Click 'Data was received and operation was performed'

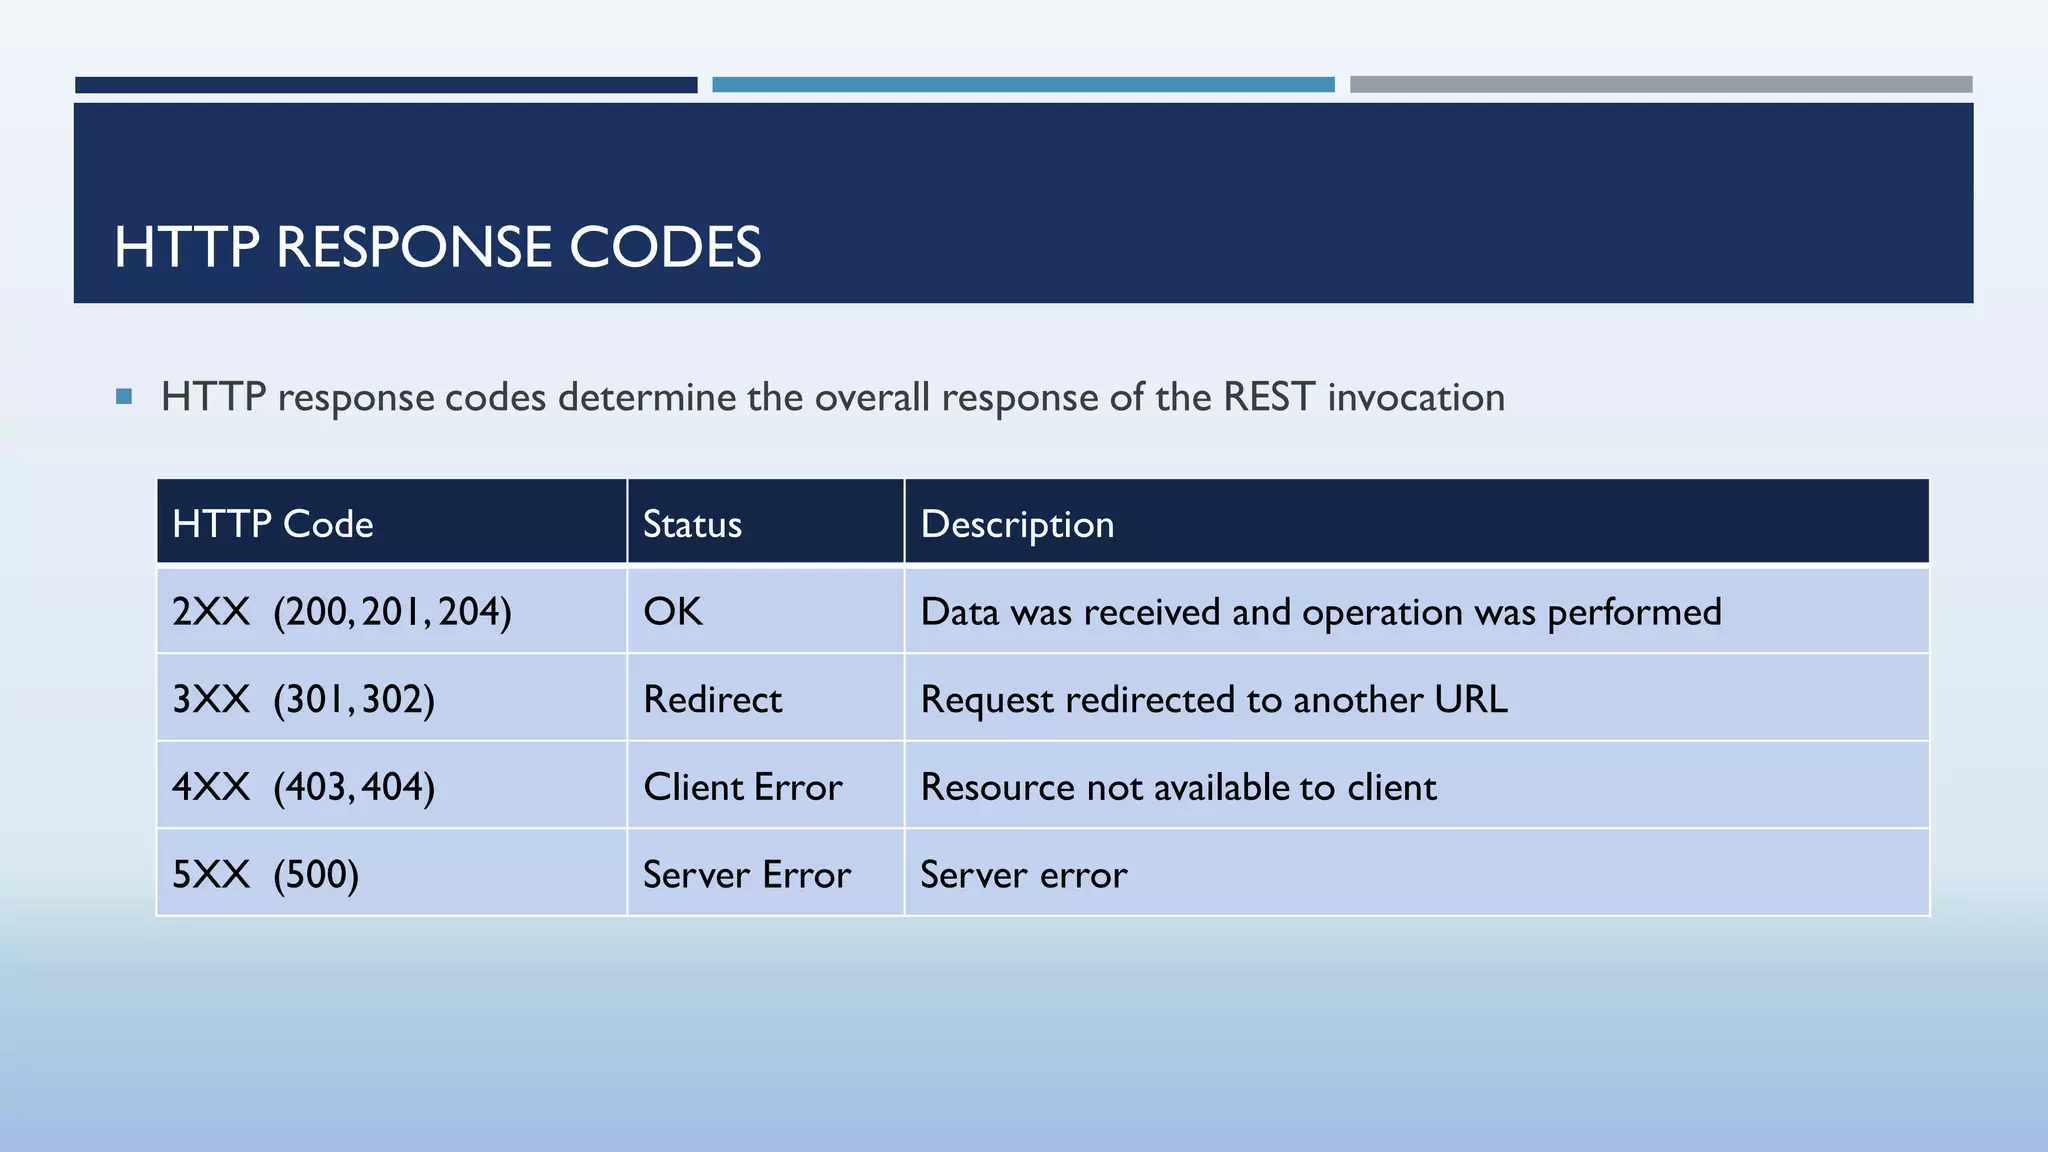click(1320, 612)
